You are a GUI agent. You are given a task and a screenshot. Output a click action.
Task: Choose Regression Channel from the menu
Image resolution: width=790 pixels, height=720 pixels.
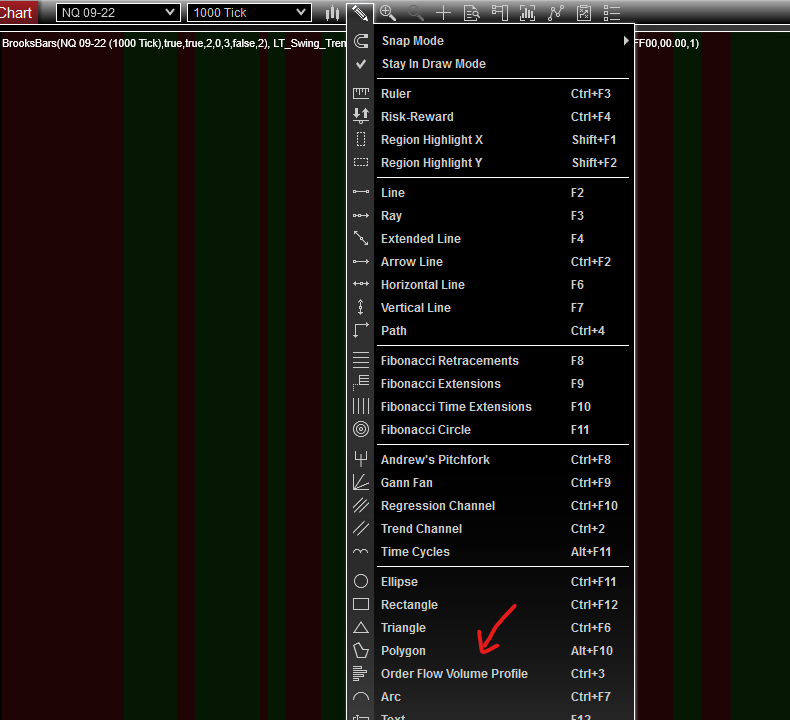490,506
